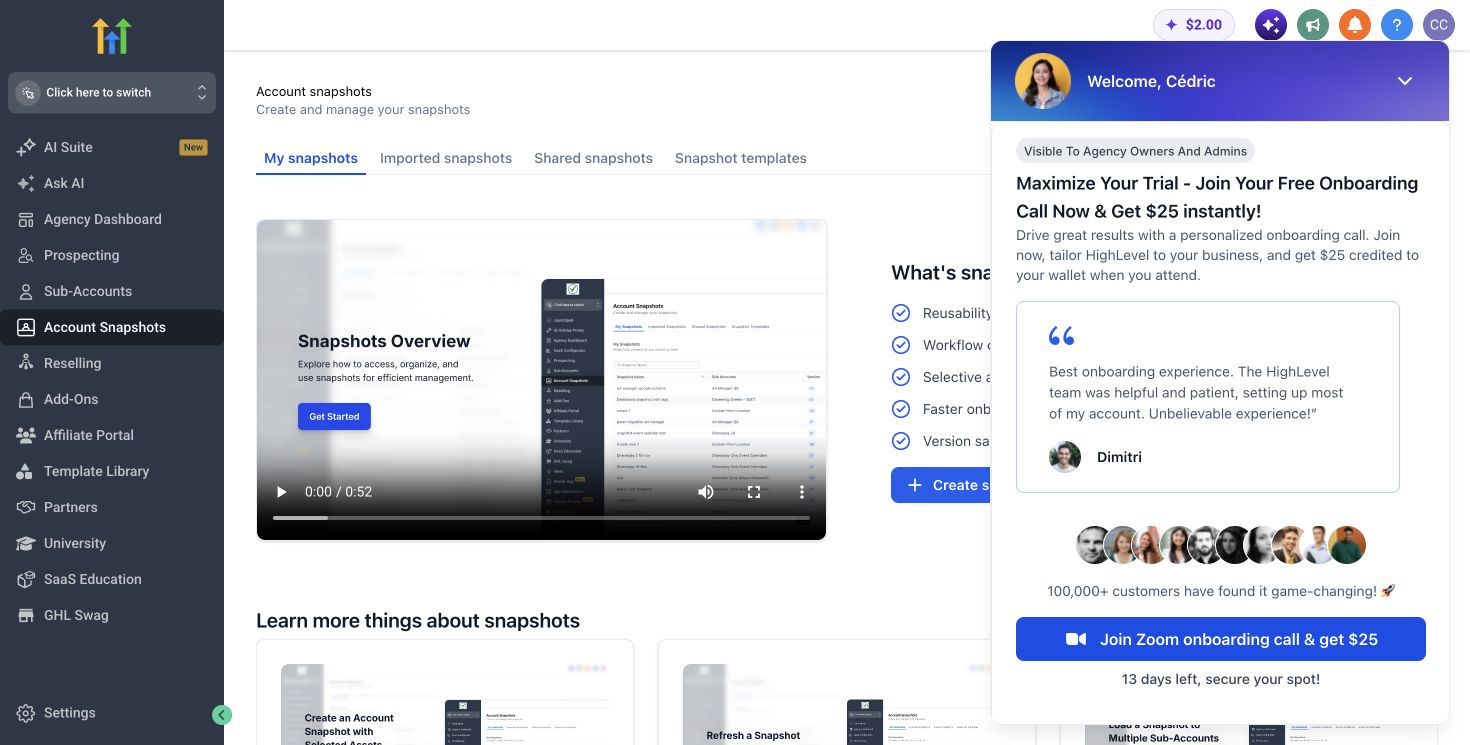The height and width of the screenshot is (745, 1470).
Task: Open Settings gear icon
Action: coord(26,713)
